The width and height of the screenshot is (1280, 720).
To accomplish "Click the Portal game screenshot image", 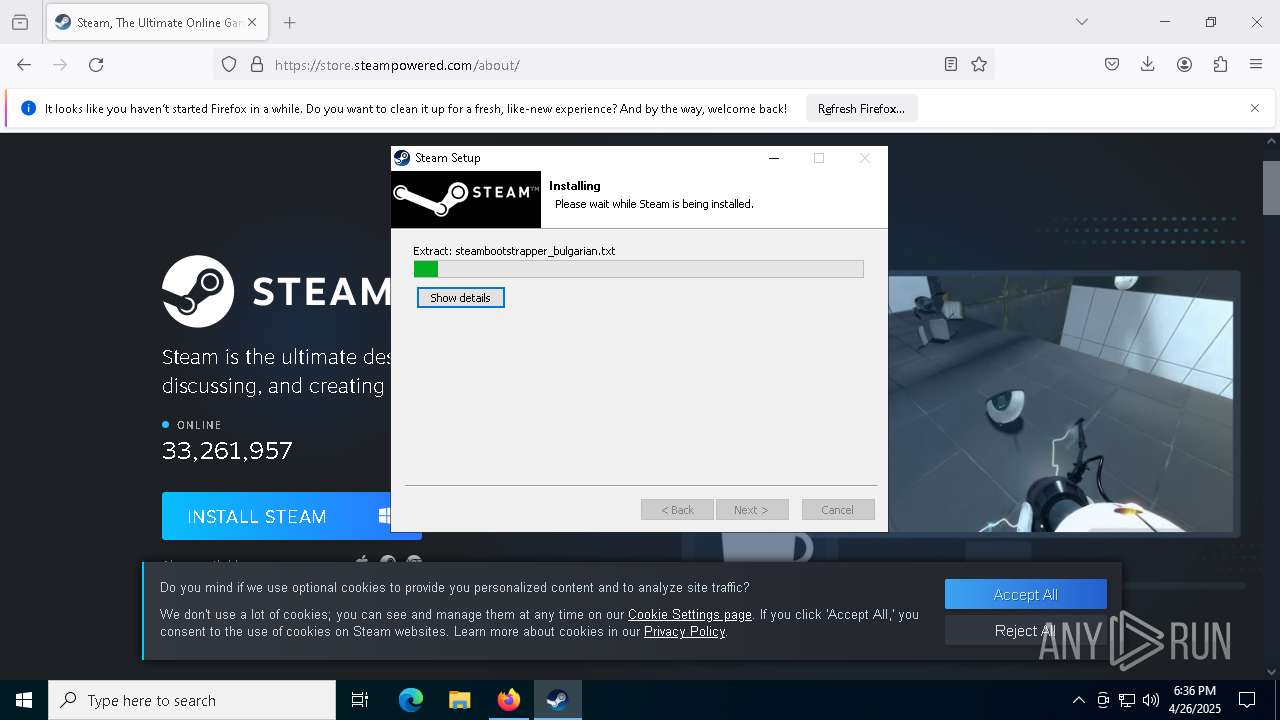I will click(x=1060, y=403).
